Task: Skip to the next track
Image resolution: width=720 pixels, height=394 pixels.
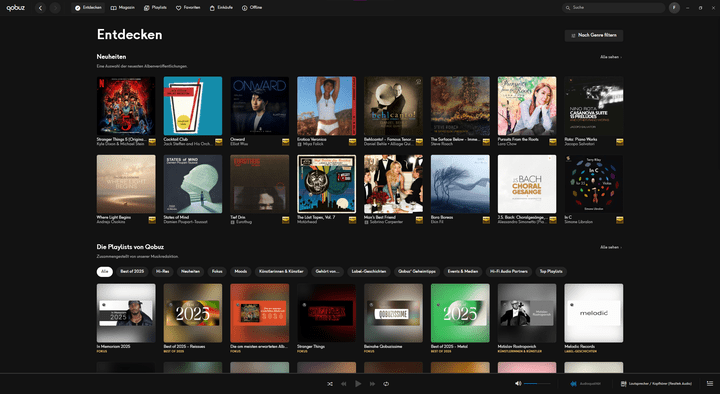Action: (x=372, y=383)
